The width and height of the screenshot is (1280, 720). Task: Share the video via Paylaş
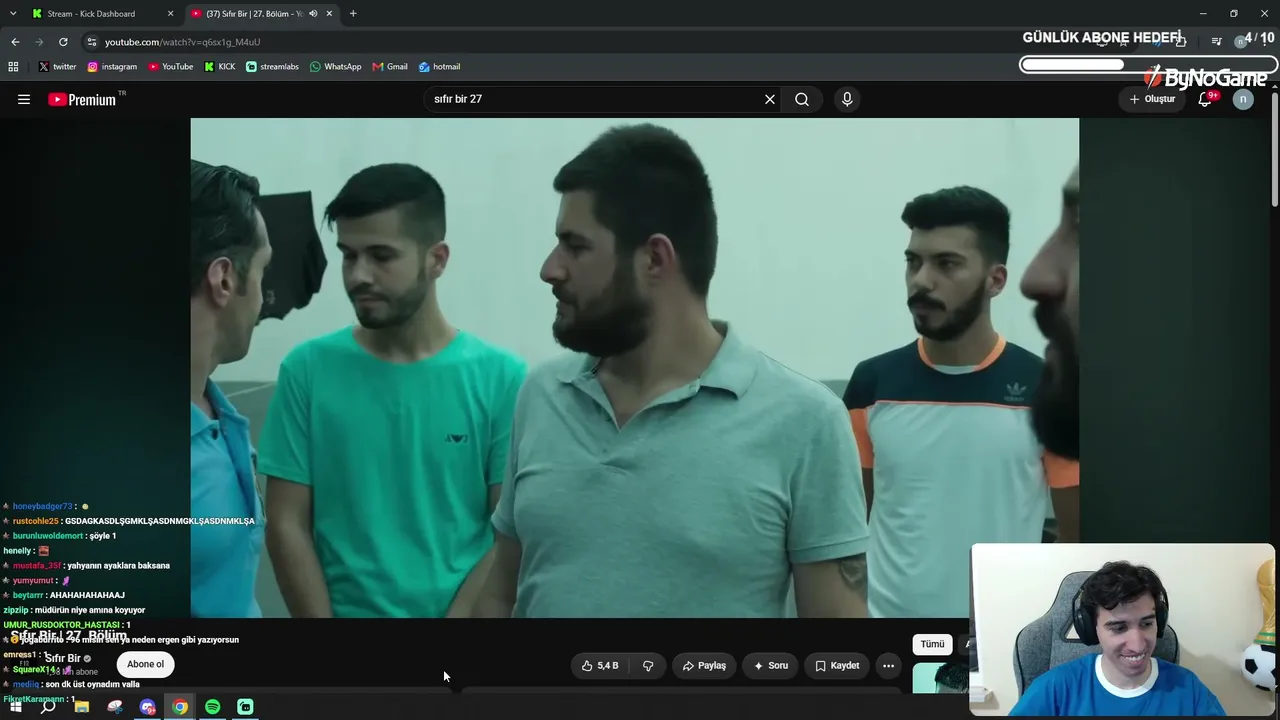click(x=704, y=665)
